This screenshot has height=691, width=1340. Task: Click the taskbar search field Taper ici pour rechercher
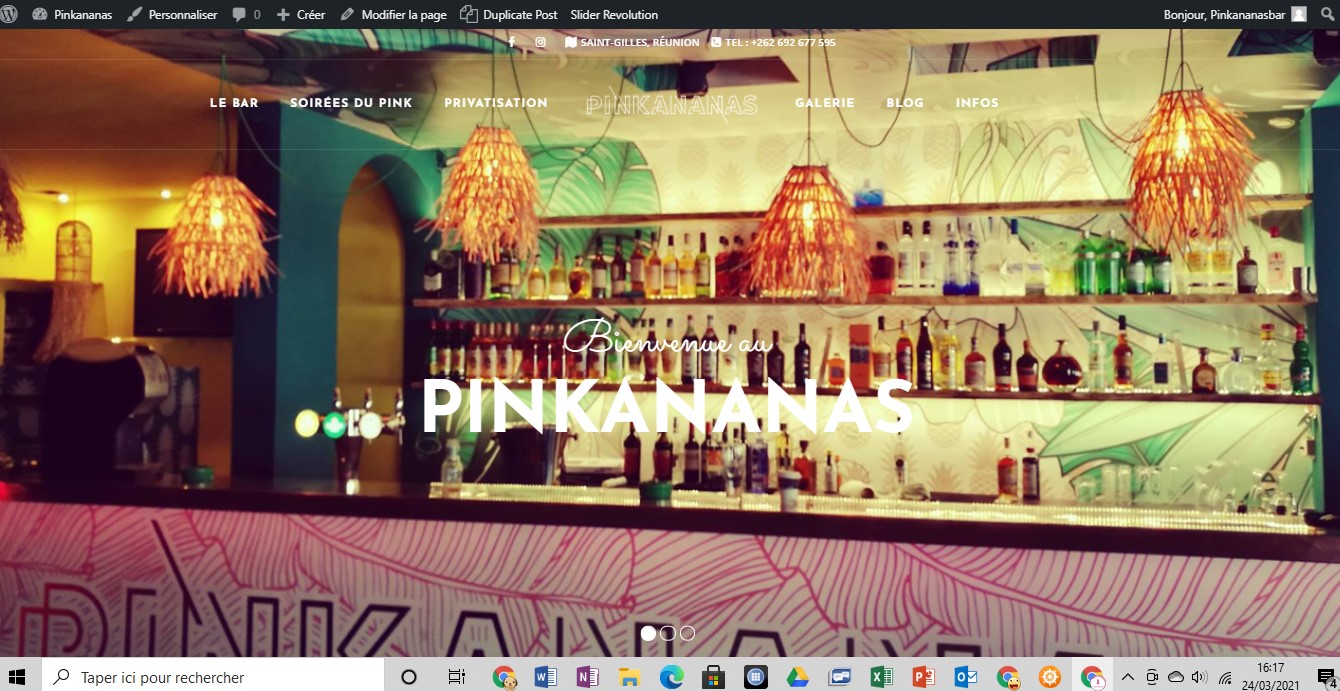coord(212,677)
